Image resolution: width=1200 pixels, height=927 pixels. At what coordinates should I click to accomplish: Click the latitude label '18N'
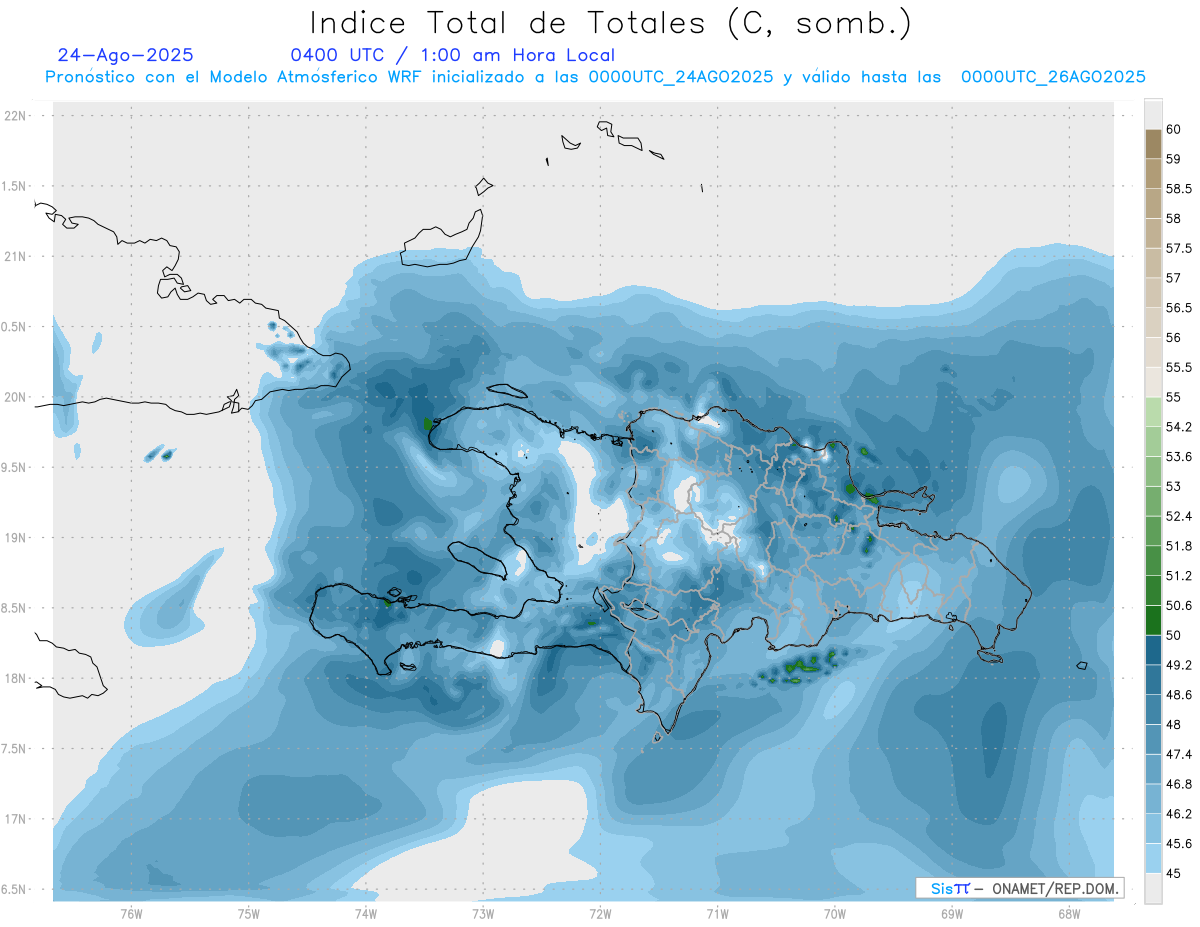[x=16, y=678]
